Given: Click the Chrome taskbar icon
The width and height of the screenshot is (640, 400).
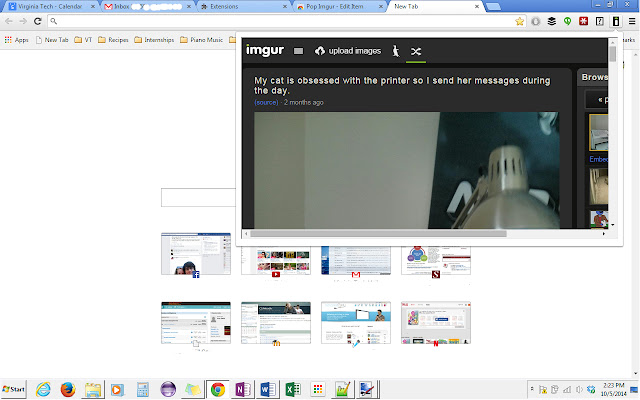Looking at the screenshot, I should (218, 389).
